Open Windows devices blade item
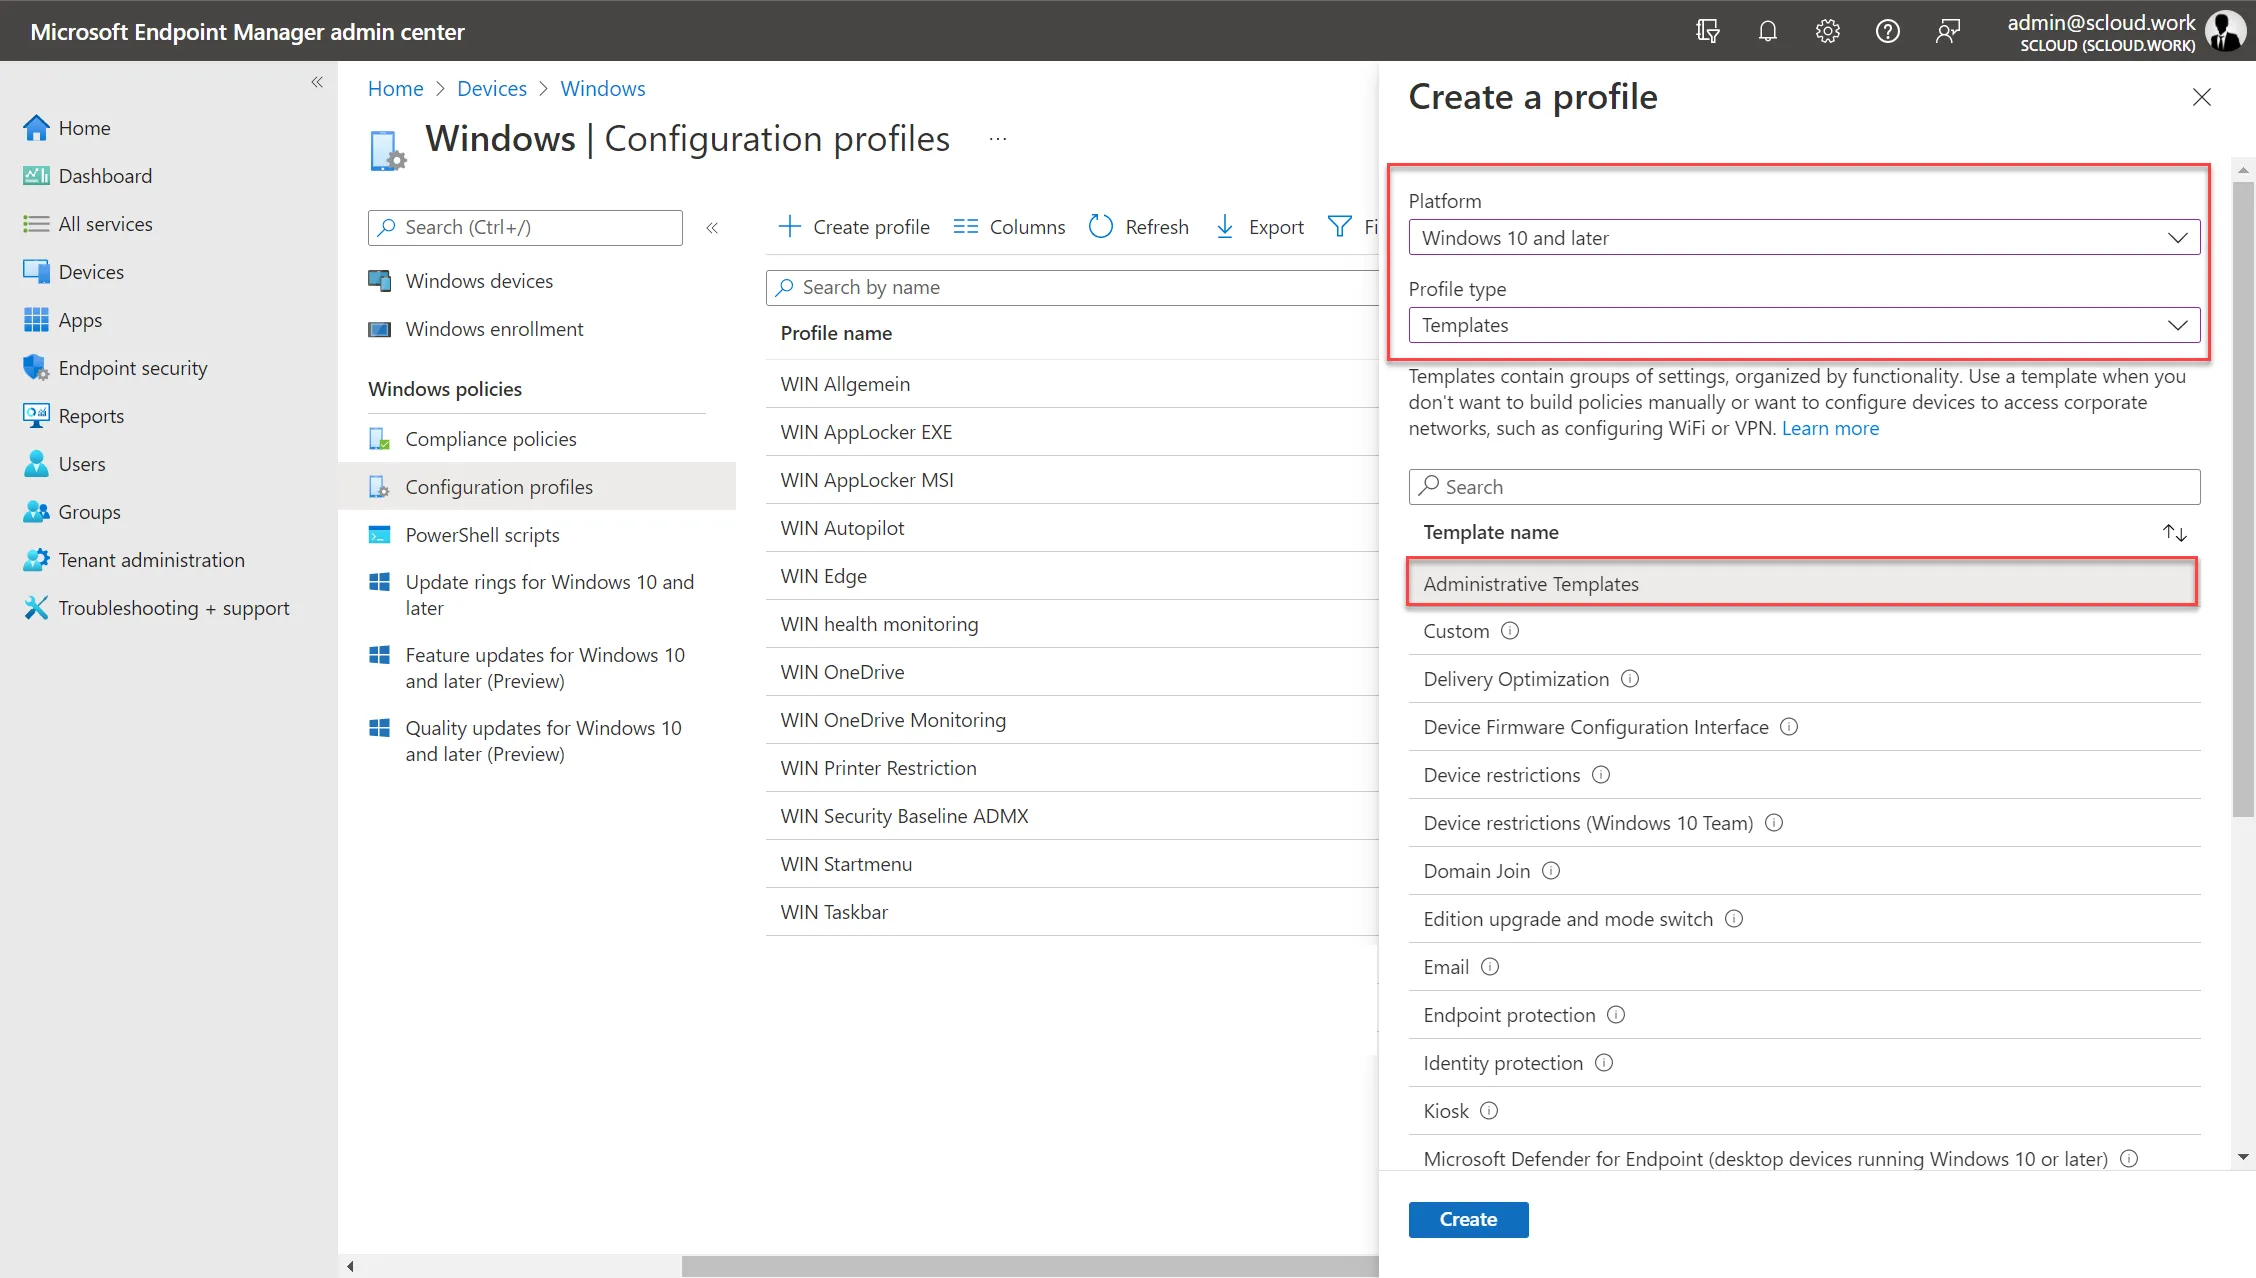Viewport: 2256px width, 1278px height. click(x=479, y=281)
